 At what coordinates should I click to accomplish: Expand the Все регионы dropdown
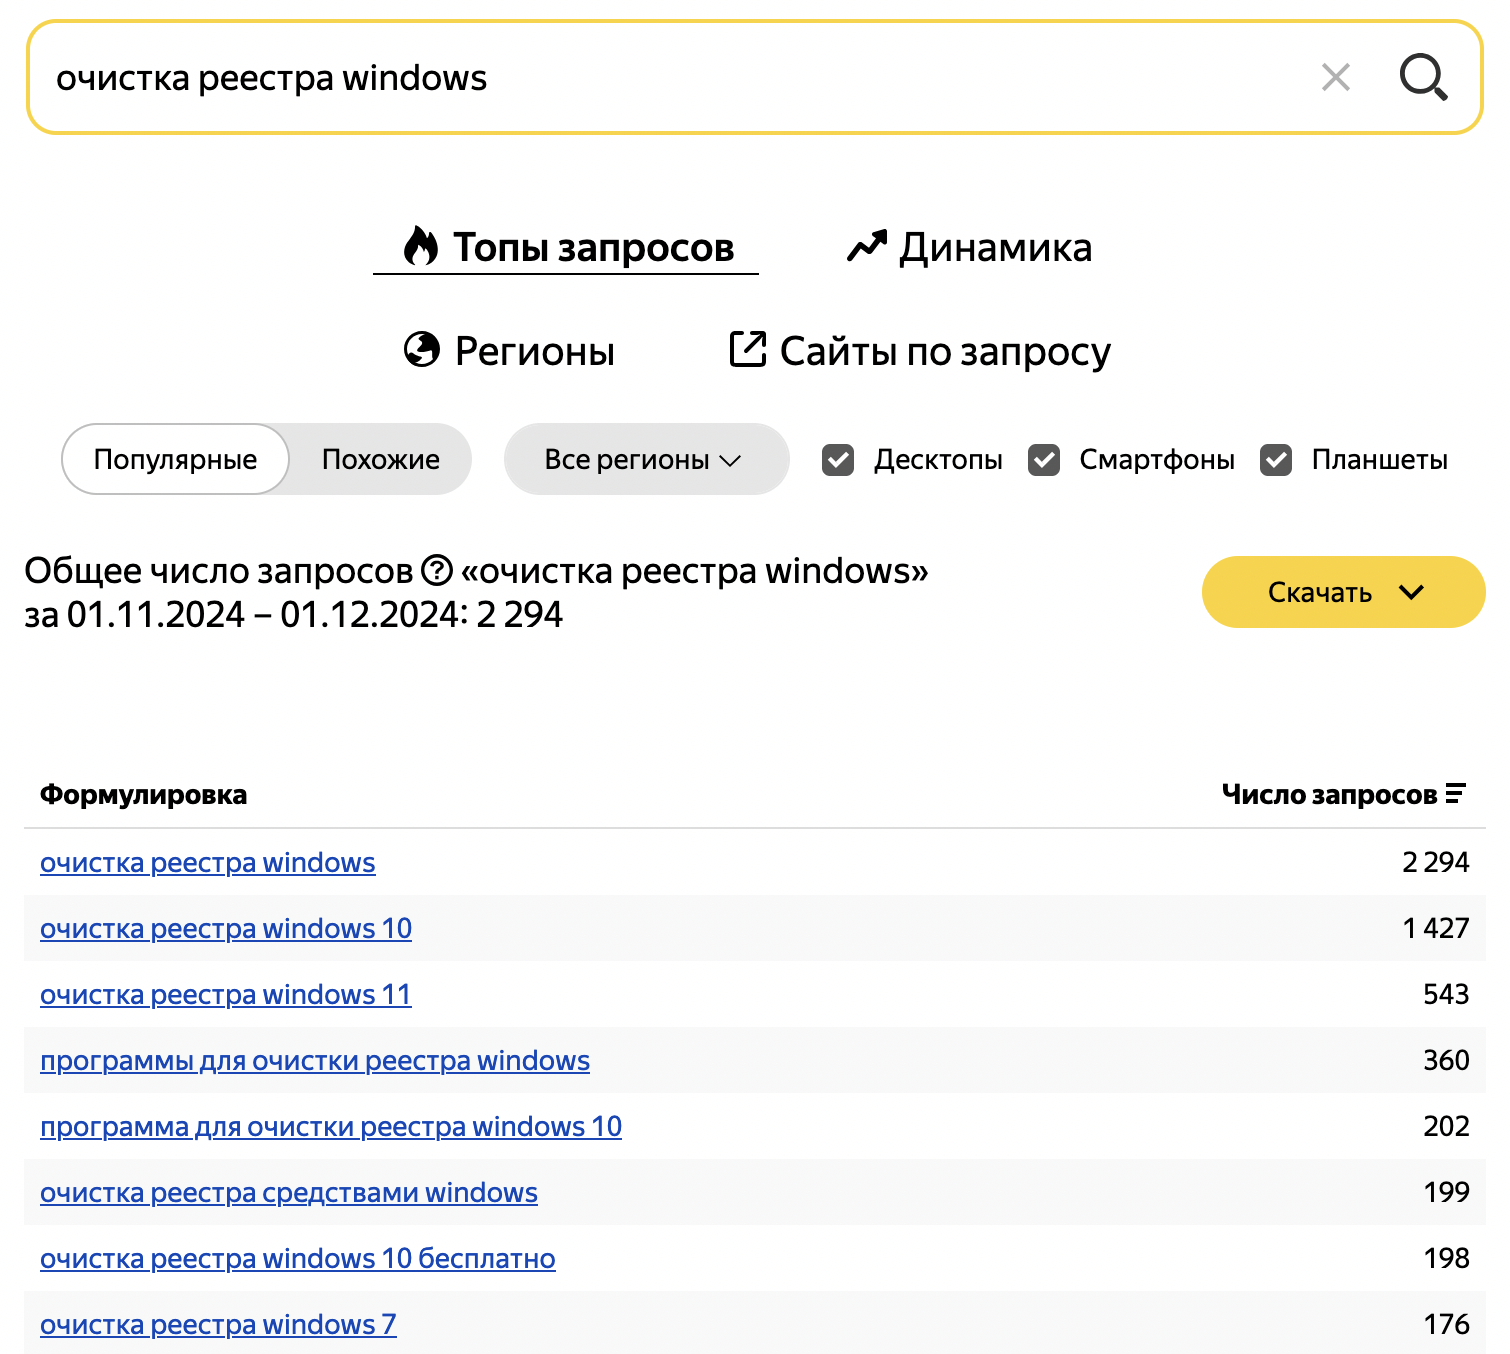646,459
